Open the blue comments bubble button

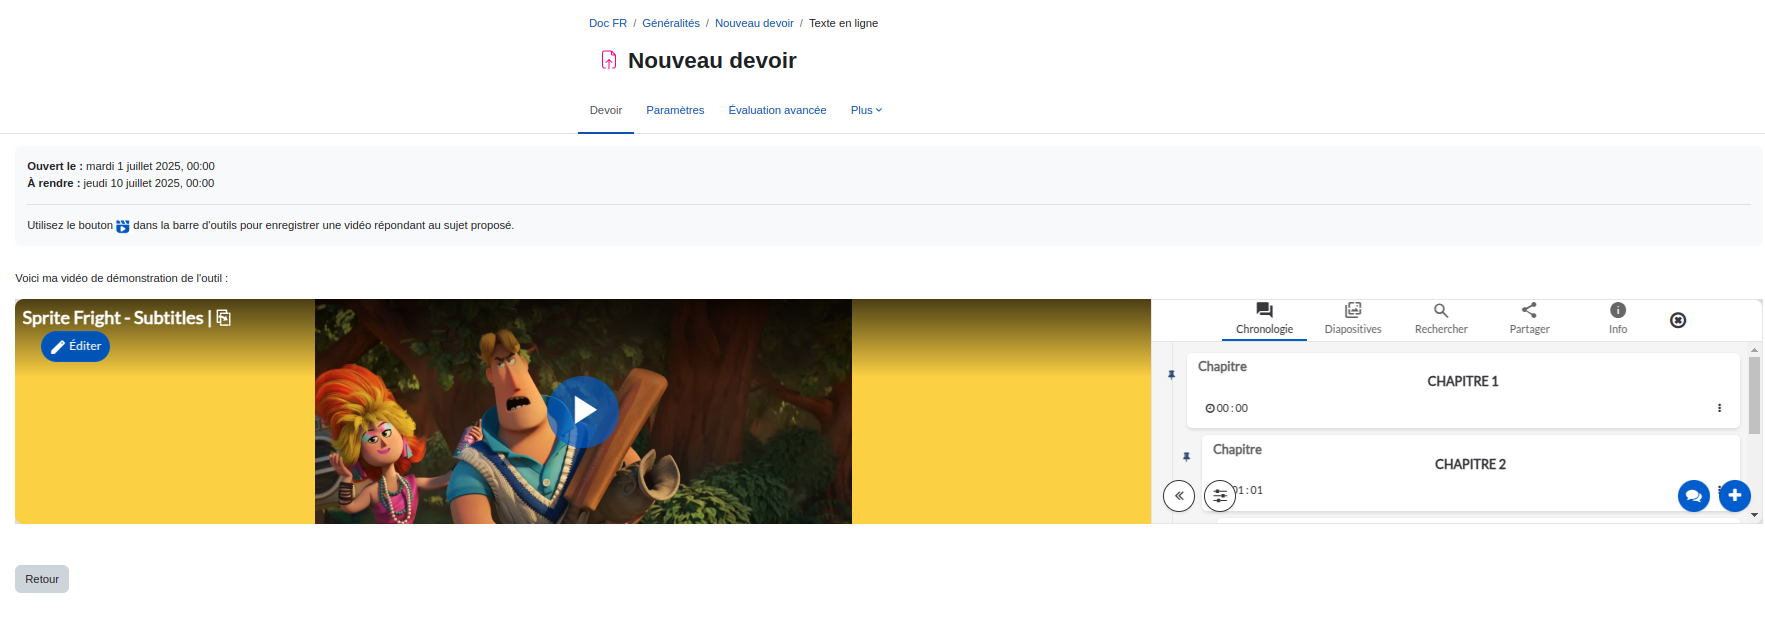click(1693, 495)
